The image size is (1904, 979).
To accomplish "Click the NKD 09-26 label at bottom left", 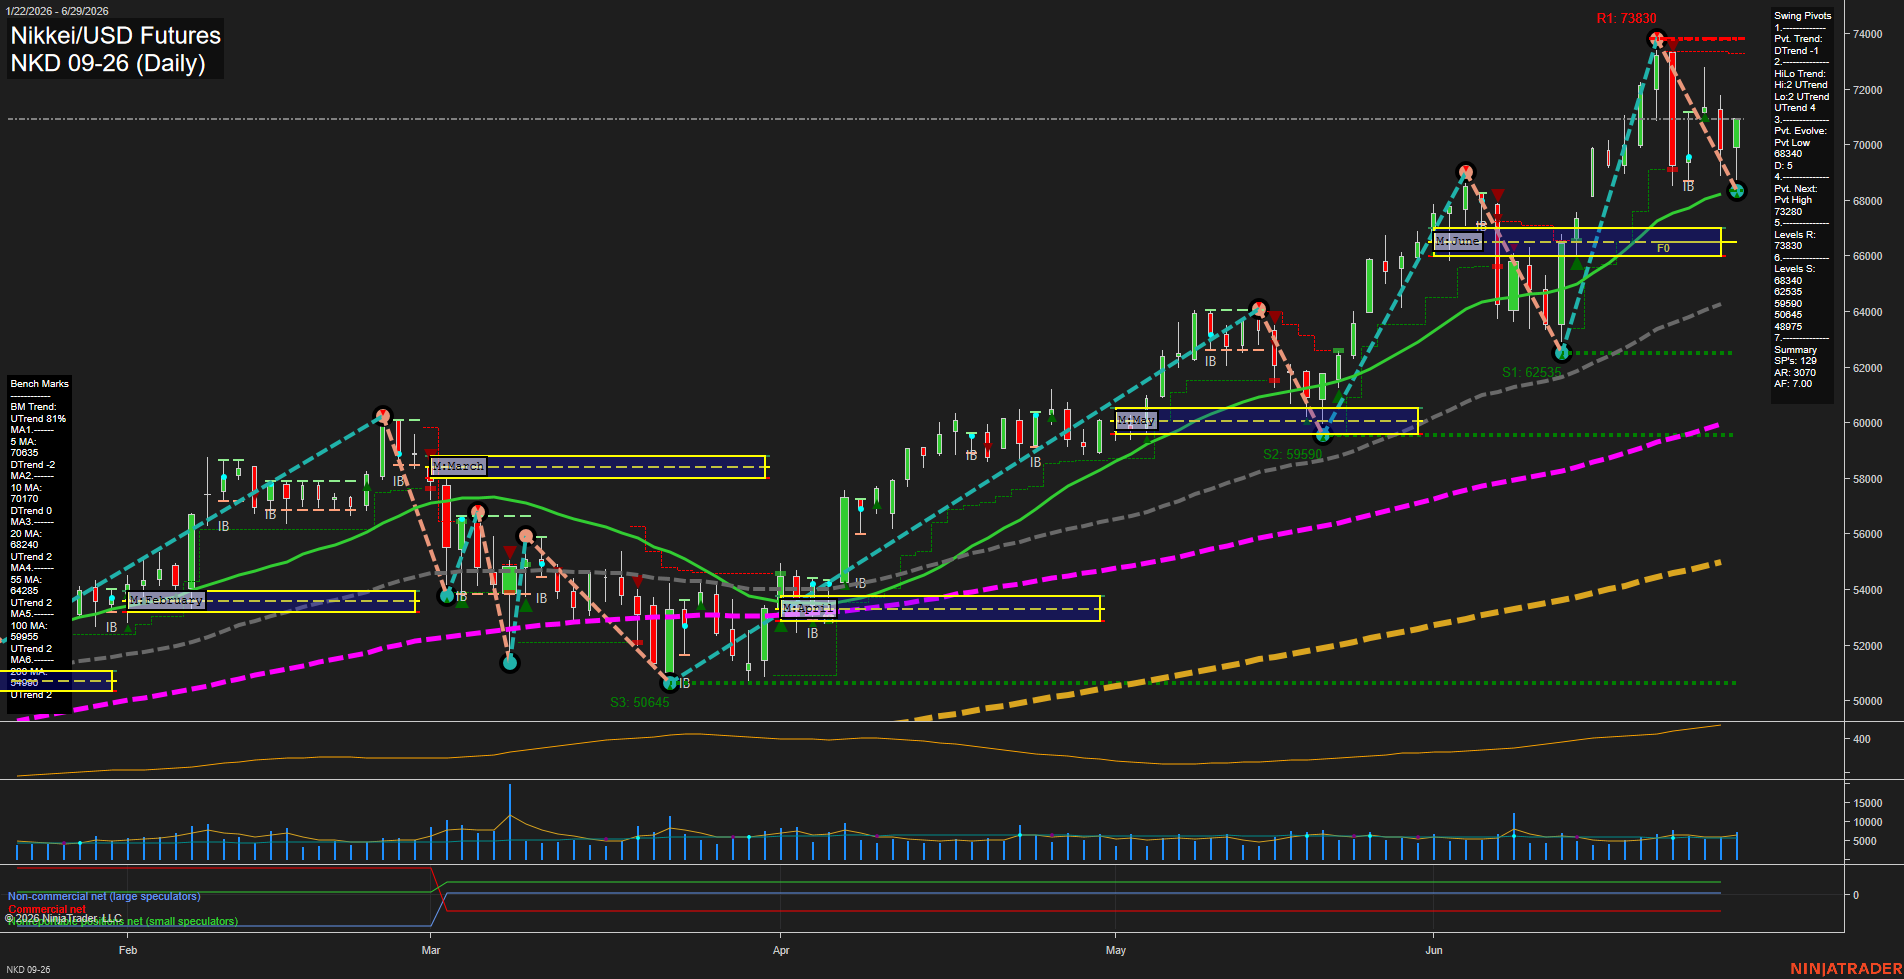I will tap(28, 970).
